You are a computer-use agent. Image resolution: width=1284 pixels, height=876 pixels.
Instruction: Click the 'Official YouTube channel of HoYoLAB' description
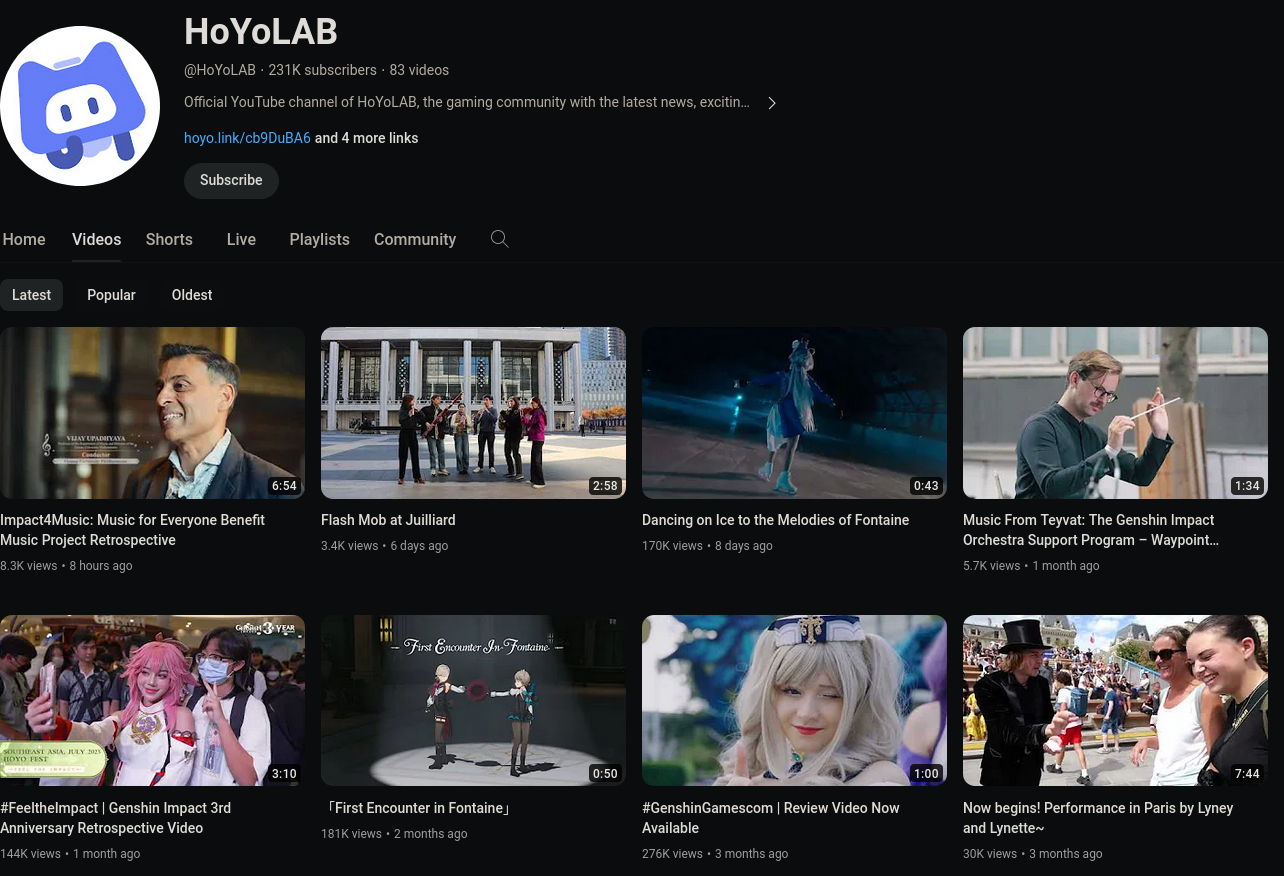(467, 102)
